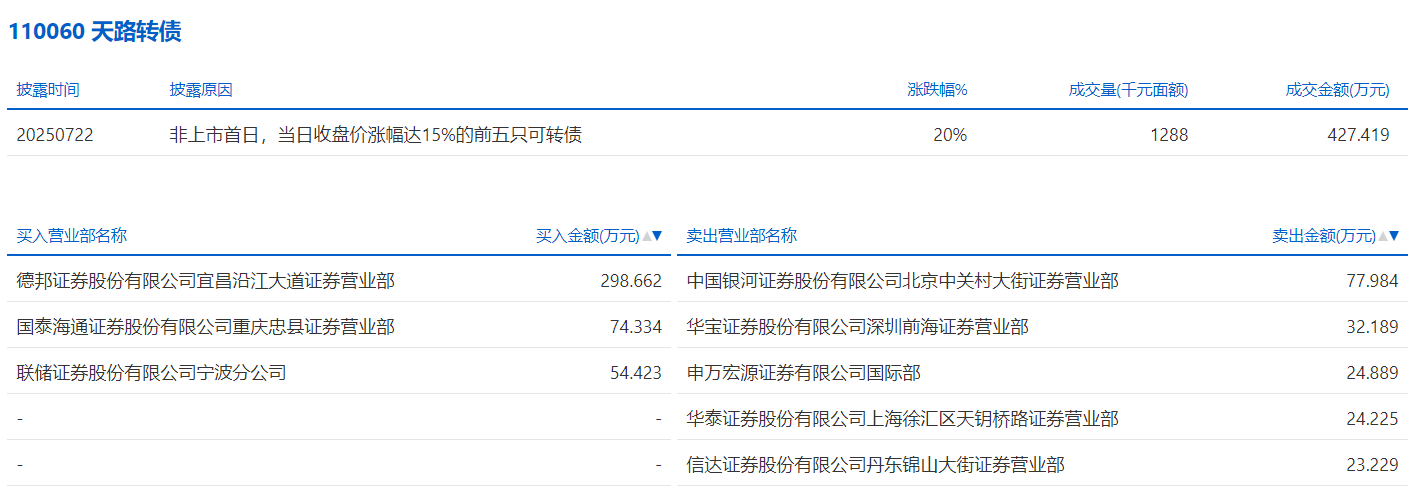
Task: Open 华泰证券 上海徐汇区天钥桥路 entry
Action: [x=902, y=419]
